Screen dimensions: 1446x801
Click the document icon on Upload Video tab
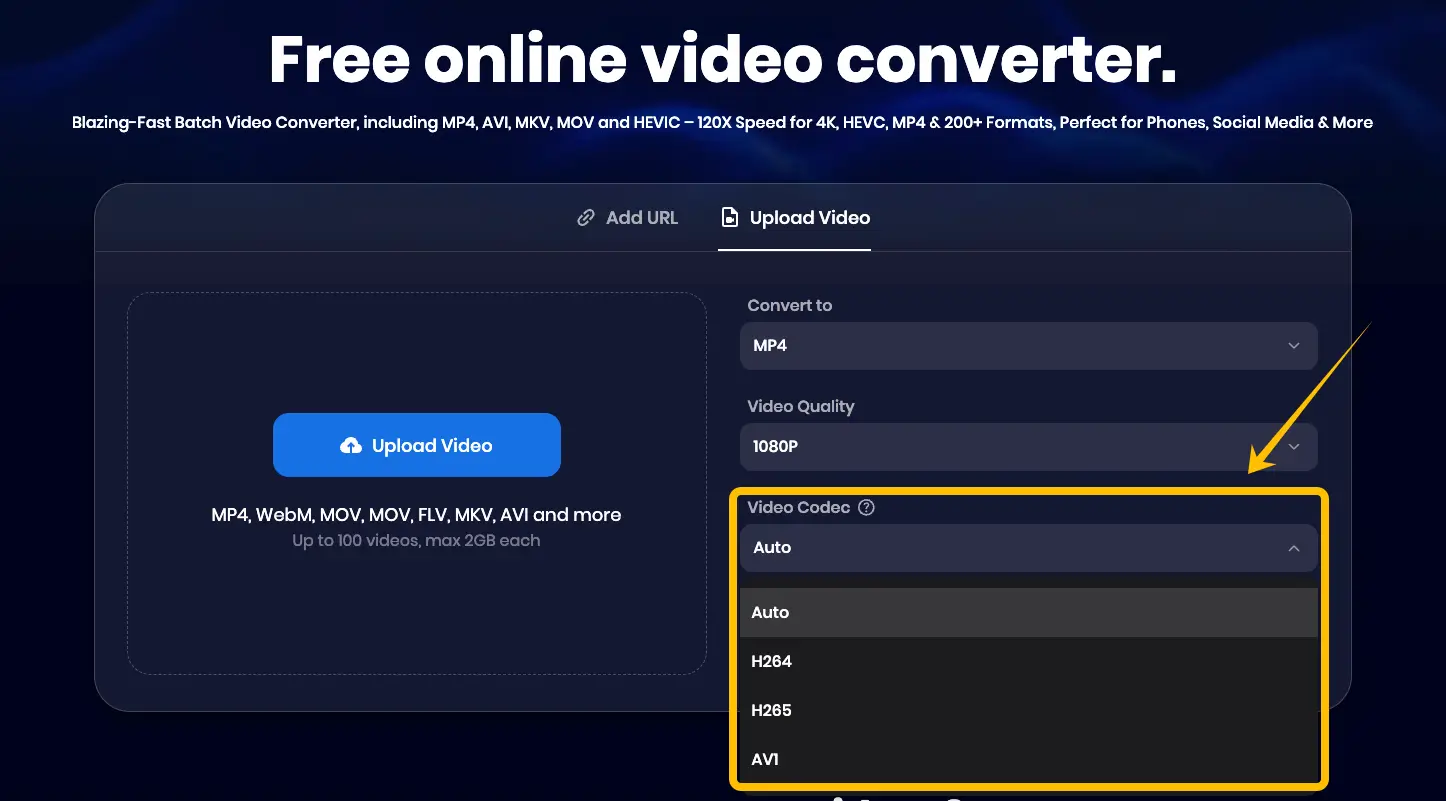click(x=731, y=217)
